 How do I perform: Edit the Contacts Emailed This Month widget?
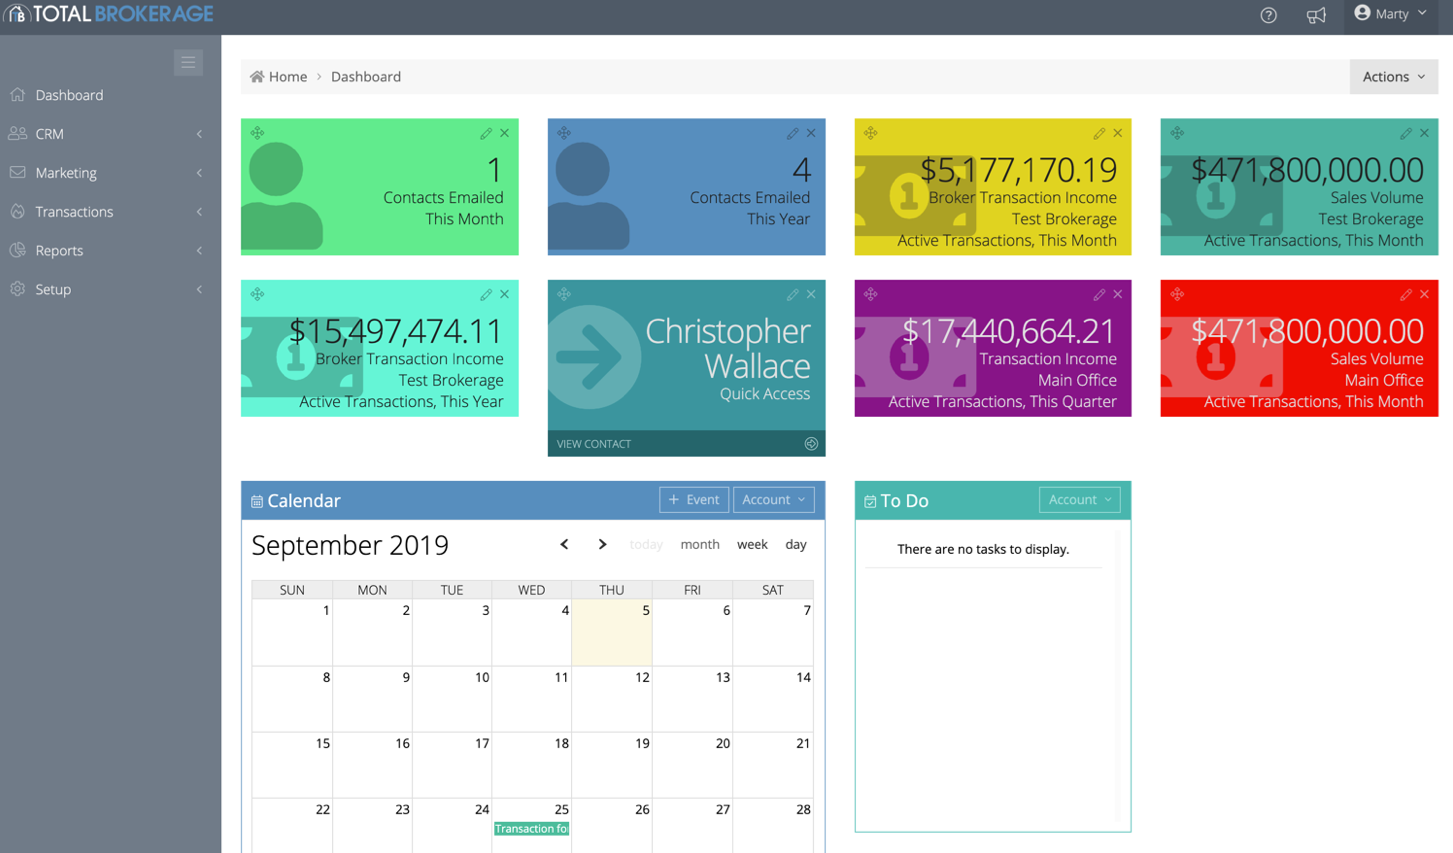[486, 133]
